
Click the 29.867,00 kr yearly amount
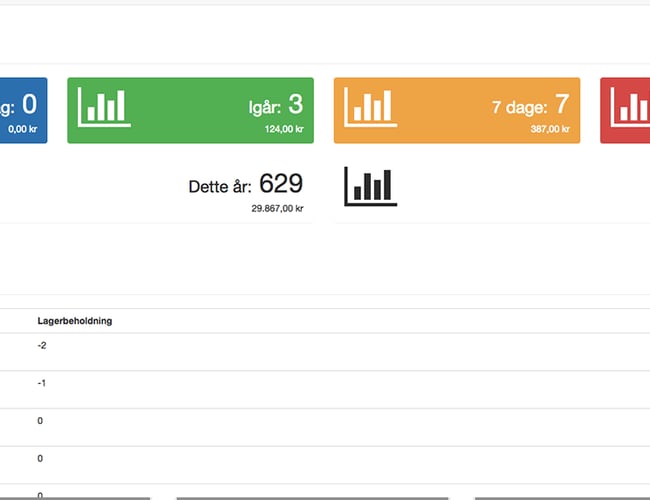point(277,209)
